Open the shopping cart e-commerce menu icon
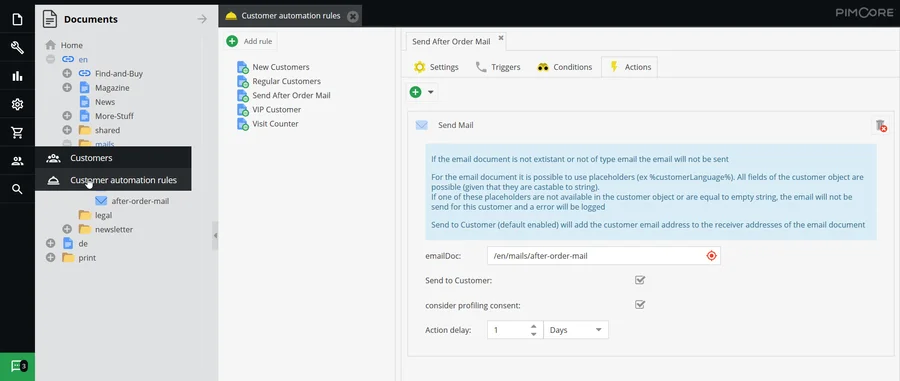900x381 pixels. pos(17,133)
